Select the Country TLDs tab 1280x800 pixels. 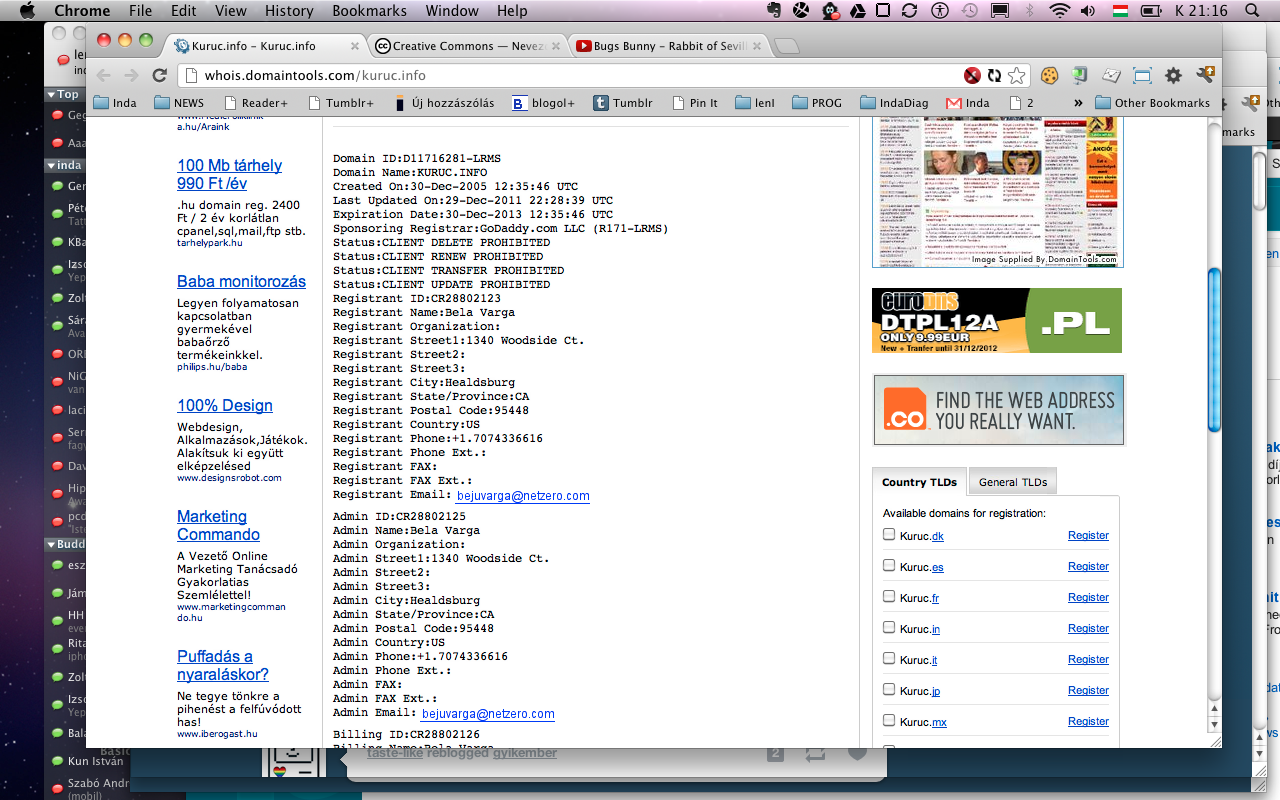point(919,482)
